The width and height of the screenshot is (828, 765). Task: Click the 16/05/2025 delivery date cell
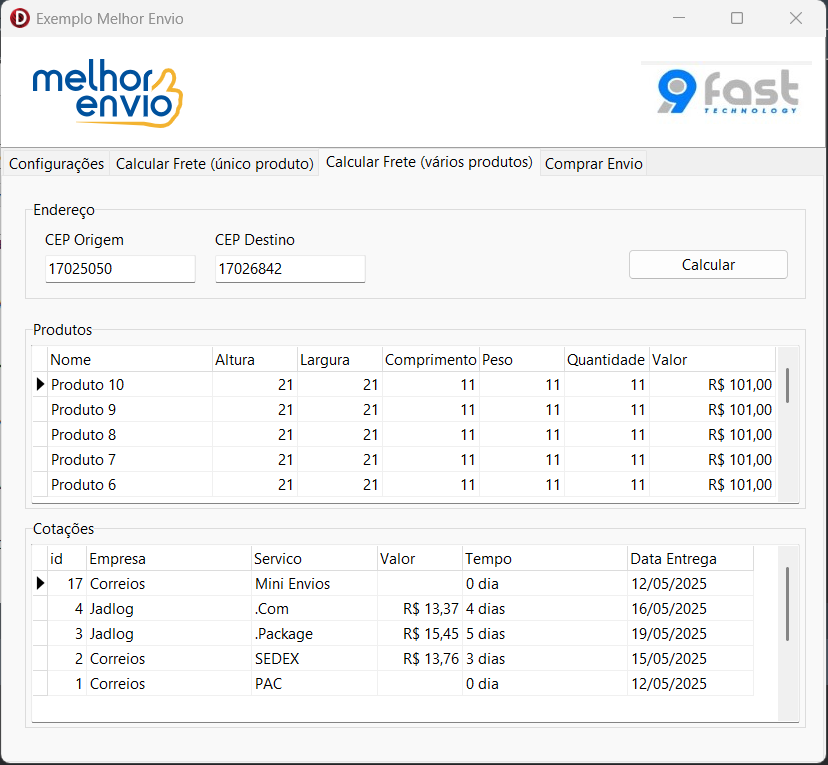click(691, 609)
